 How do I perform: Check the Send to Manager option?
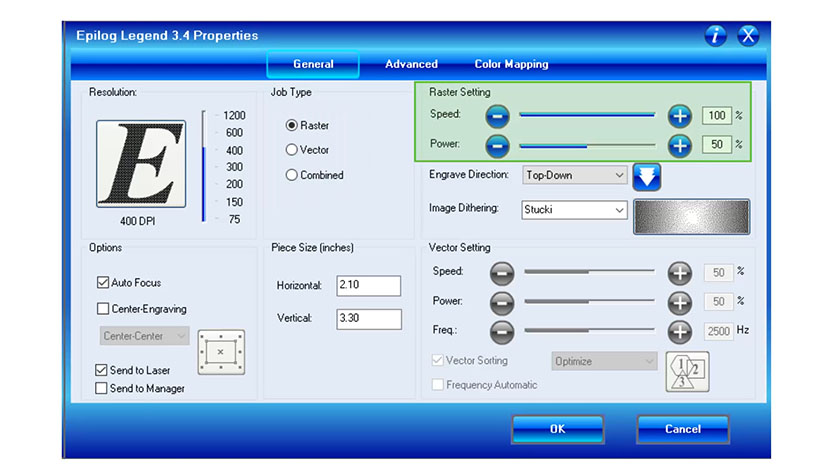pyautogui.click(x=102, y=388)
